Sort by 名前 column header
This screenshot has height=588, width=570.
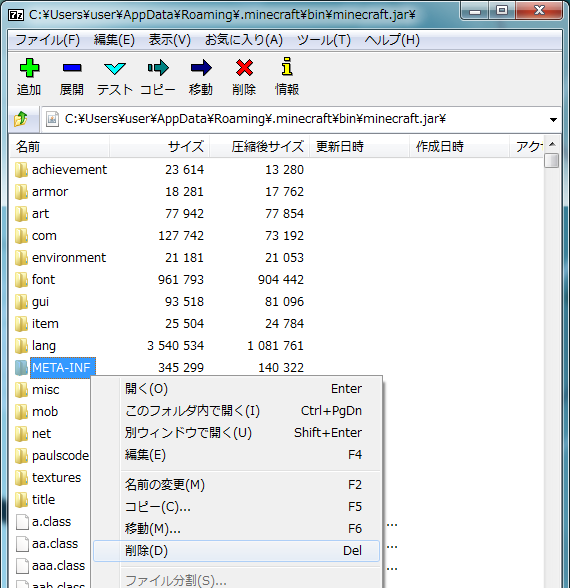coord(59,146)
